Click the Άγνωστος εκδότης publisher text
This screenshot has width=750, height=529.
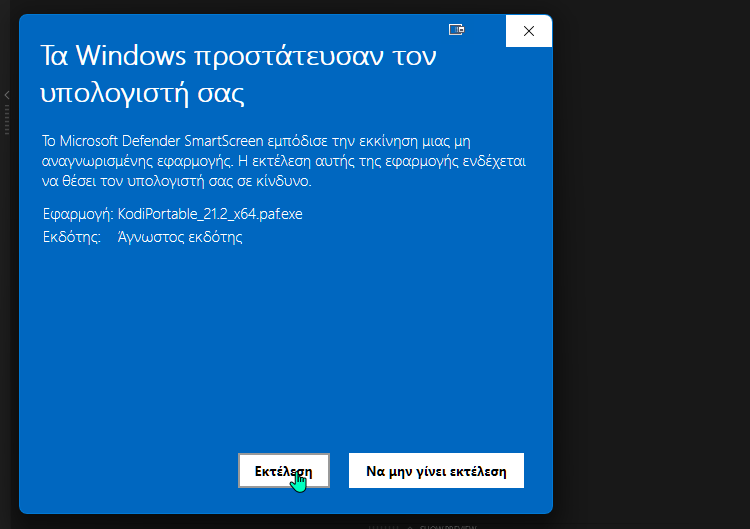pyautogui.click(x=180, y=237)
